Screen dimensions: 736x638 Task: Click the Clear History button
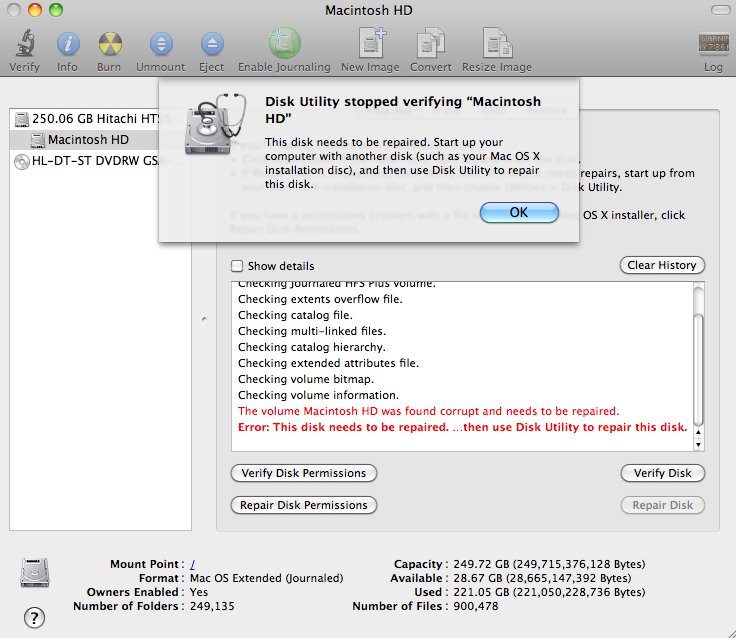662,265
